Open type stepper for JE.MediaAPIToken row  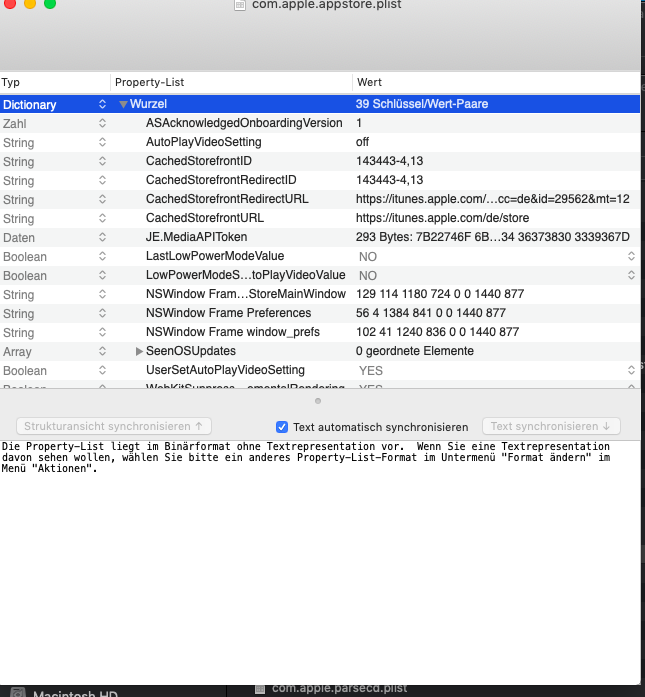(x=102, y=237)
